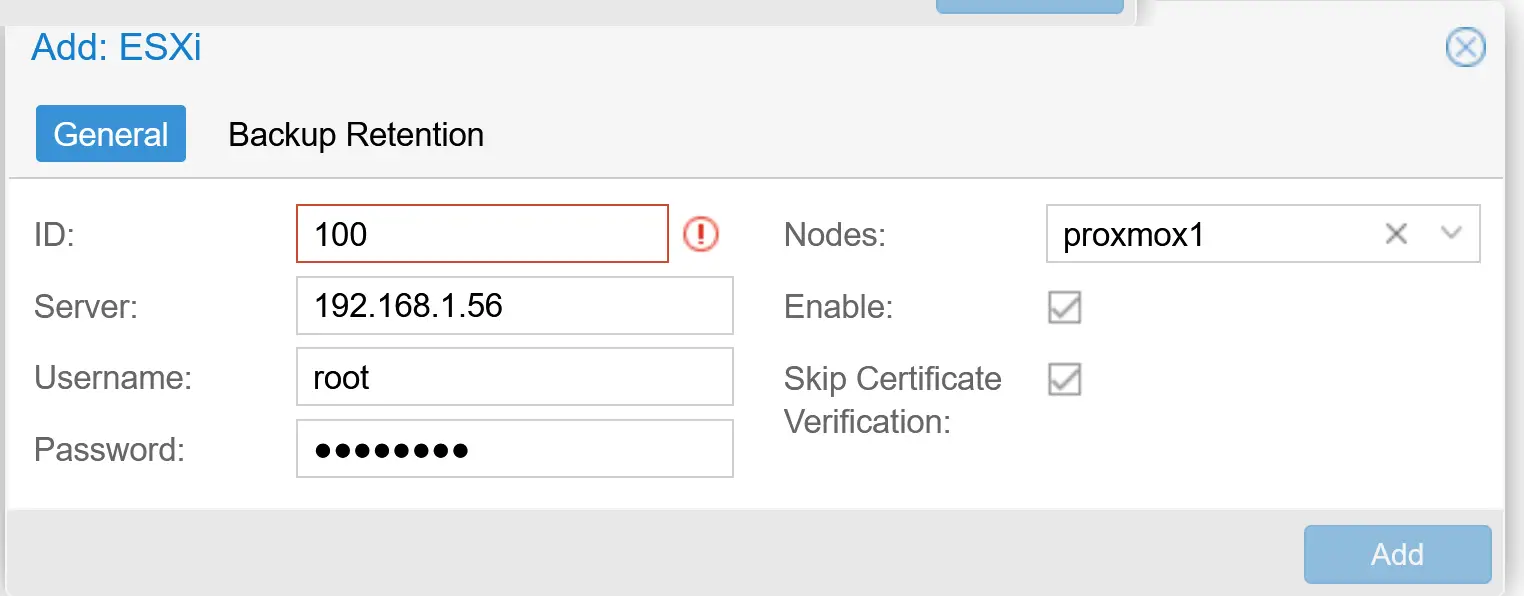Click the Server label text
This screenshot has height=596, width=1524.
pos(86,306)
